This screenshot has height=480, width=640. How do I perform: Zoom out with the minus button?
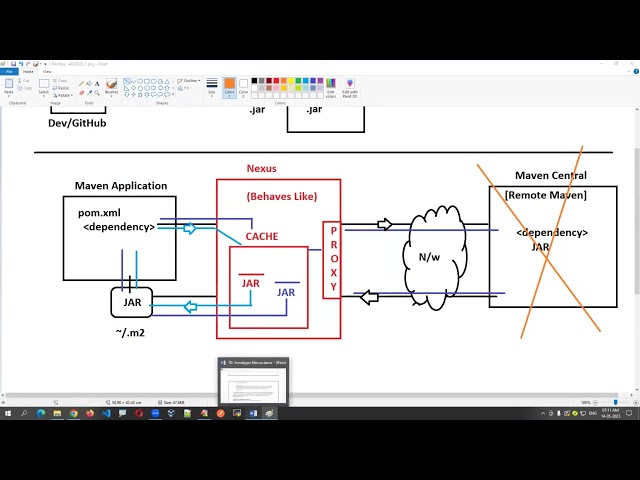[x=595, y=402]
